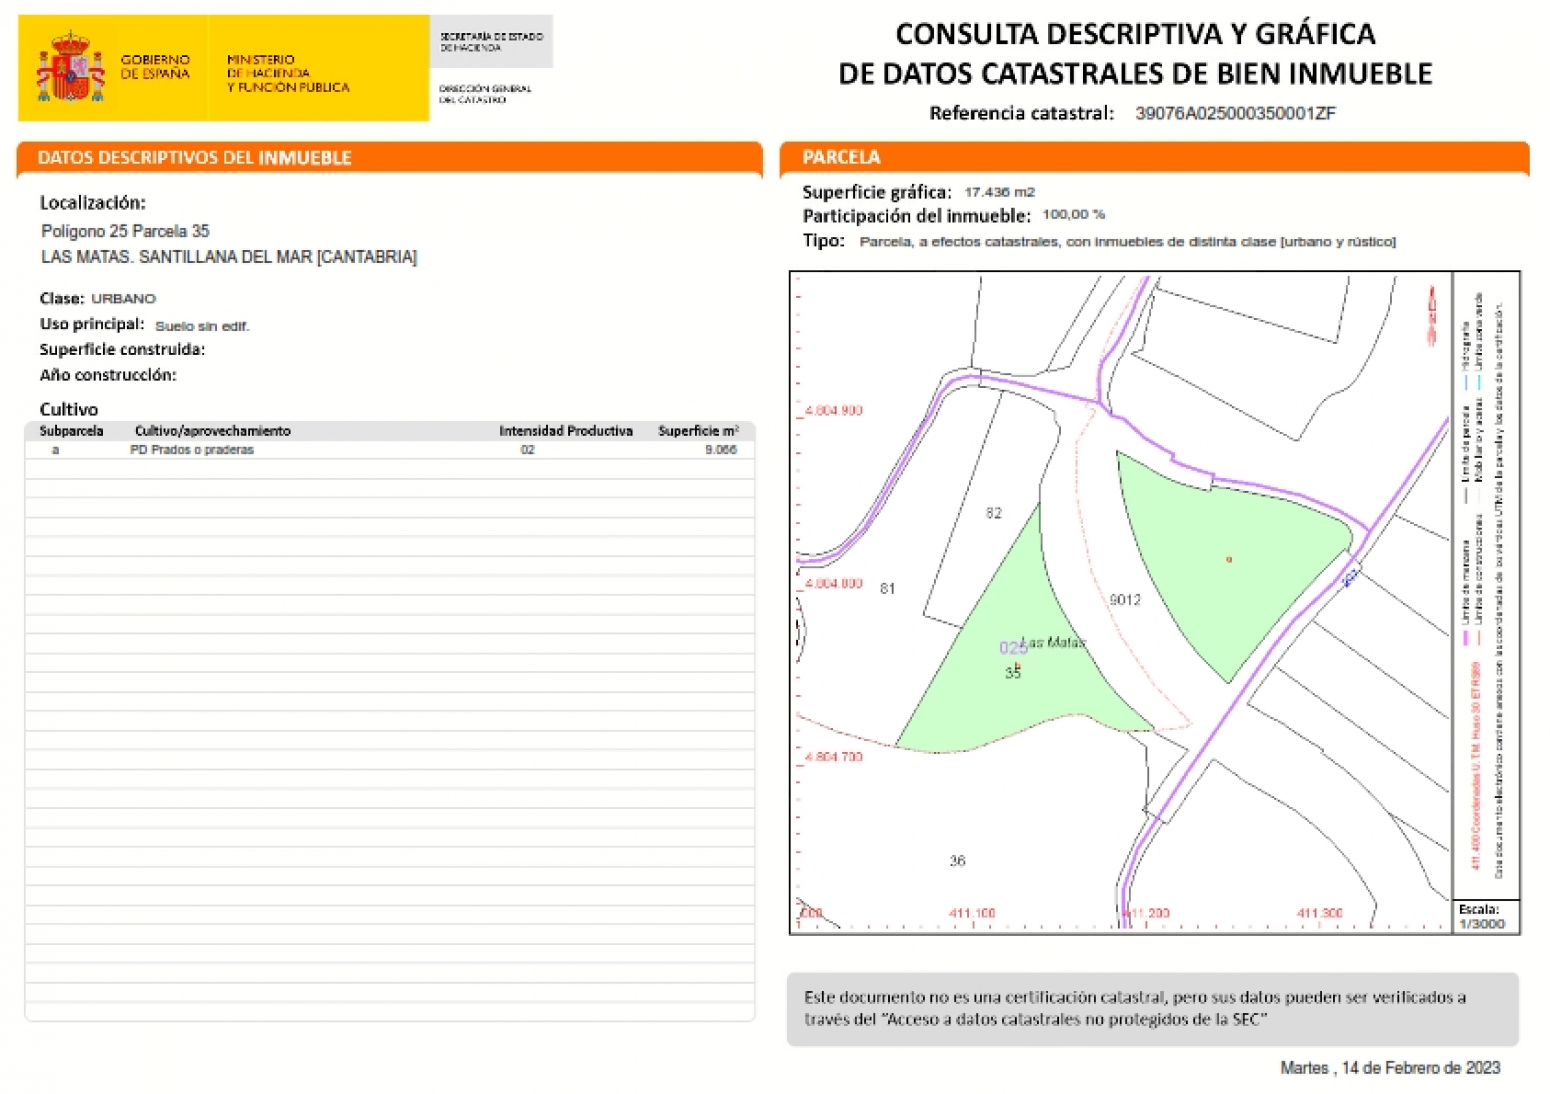Viewport: 1550px width, 1094px height.
Task: Click the 'Subparcela' column header
Action: [x=71, y=431]
